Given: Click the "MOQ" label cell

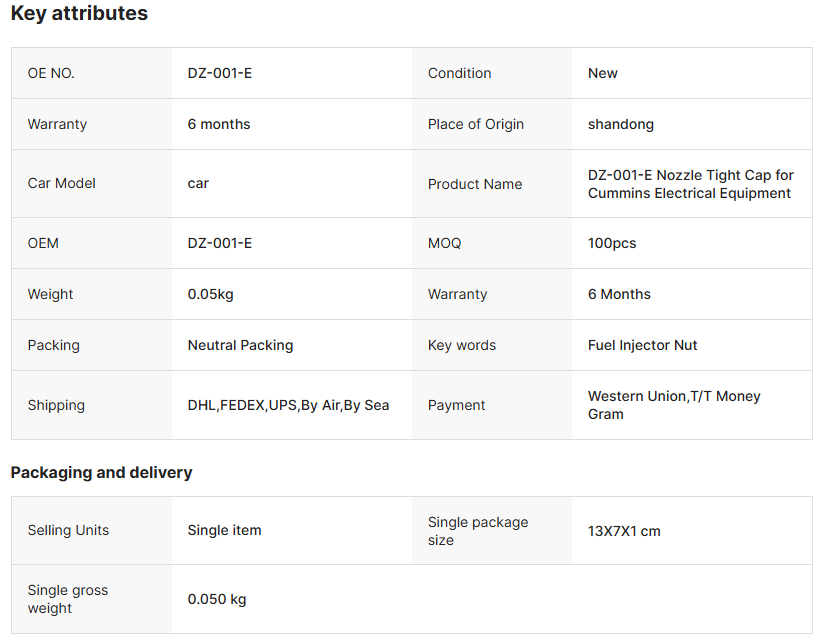Looking at the screenshot, I should point(445,243).
